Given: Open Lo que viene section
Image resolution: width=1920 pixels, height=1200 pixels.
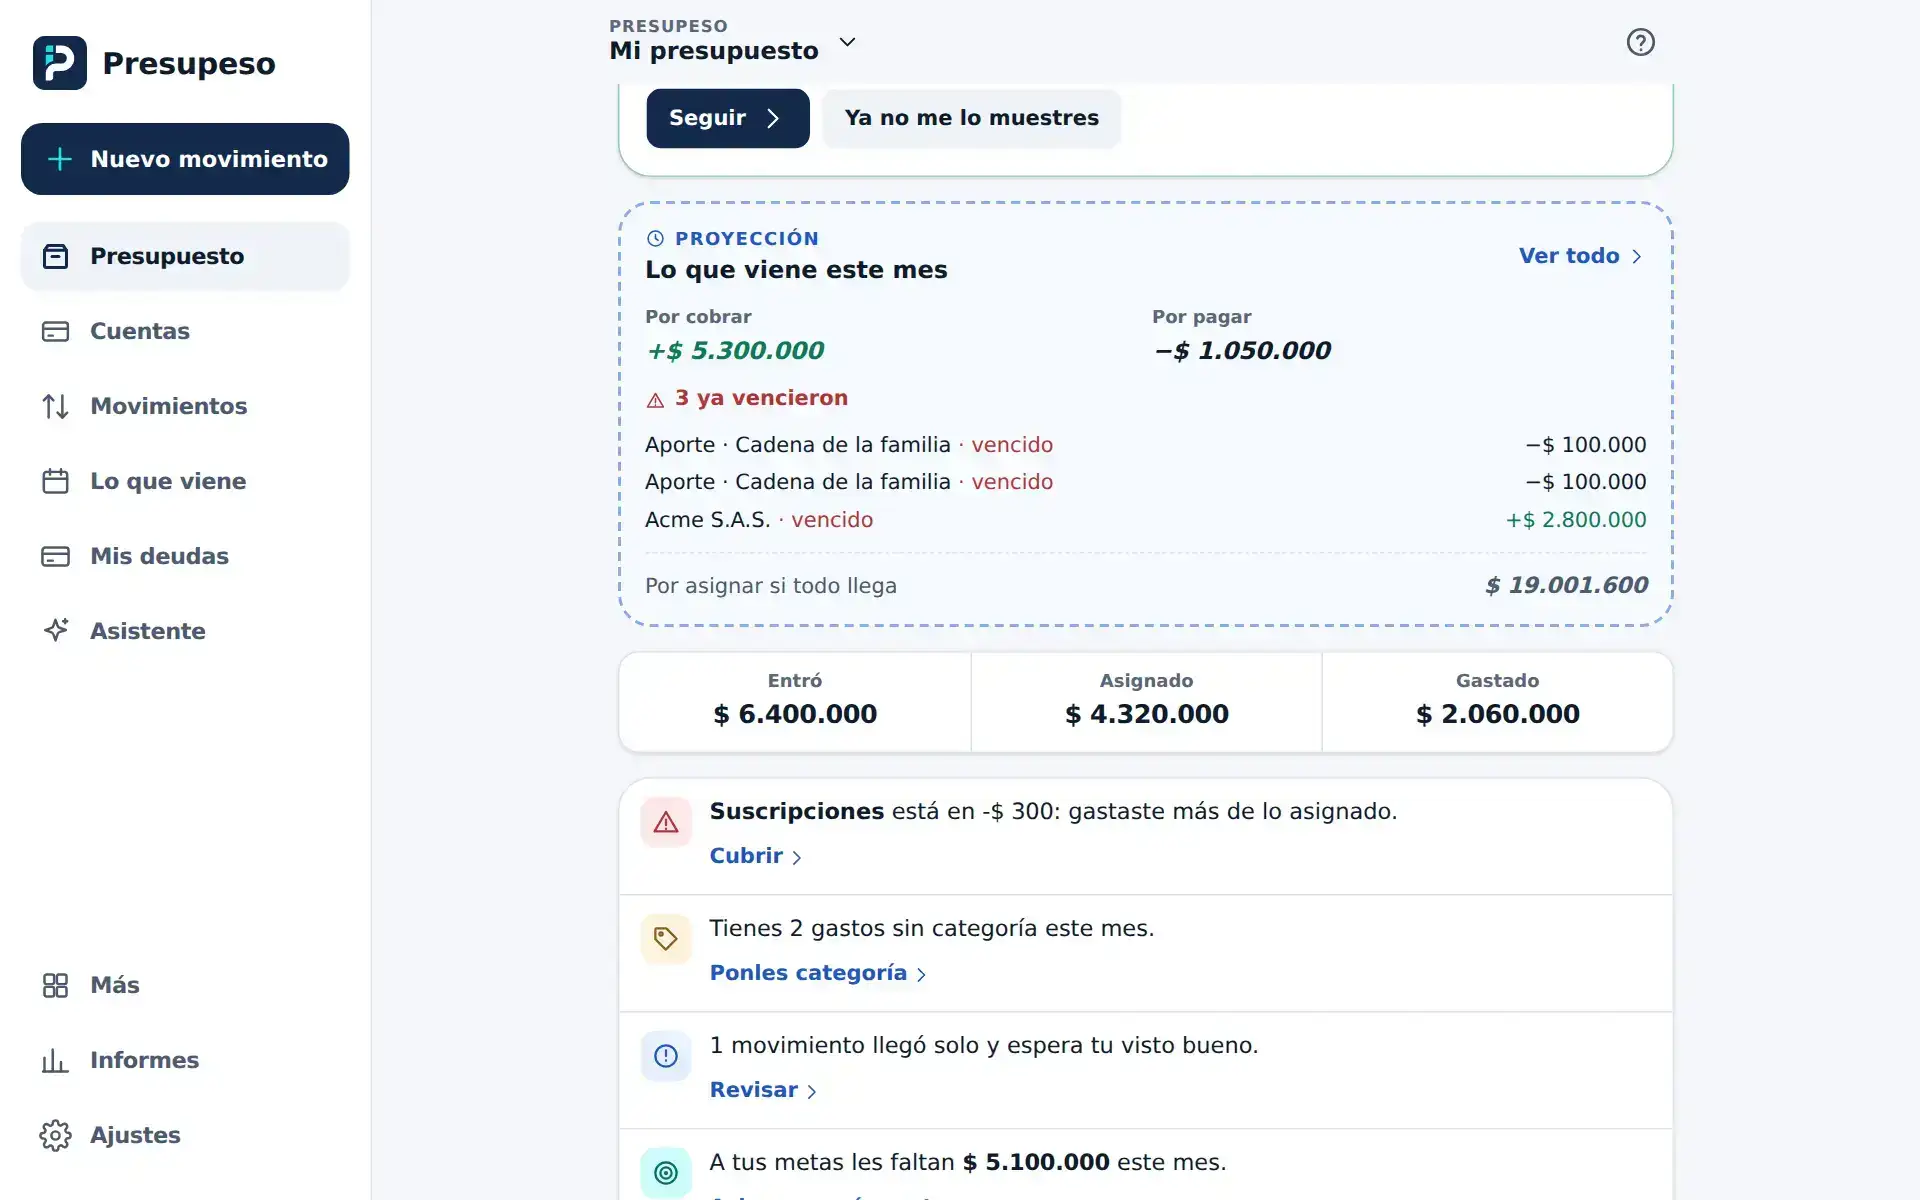Looking at the screenshot, I should click(185, 481).
